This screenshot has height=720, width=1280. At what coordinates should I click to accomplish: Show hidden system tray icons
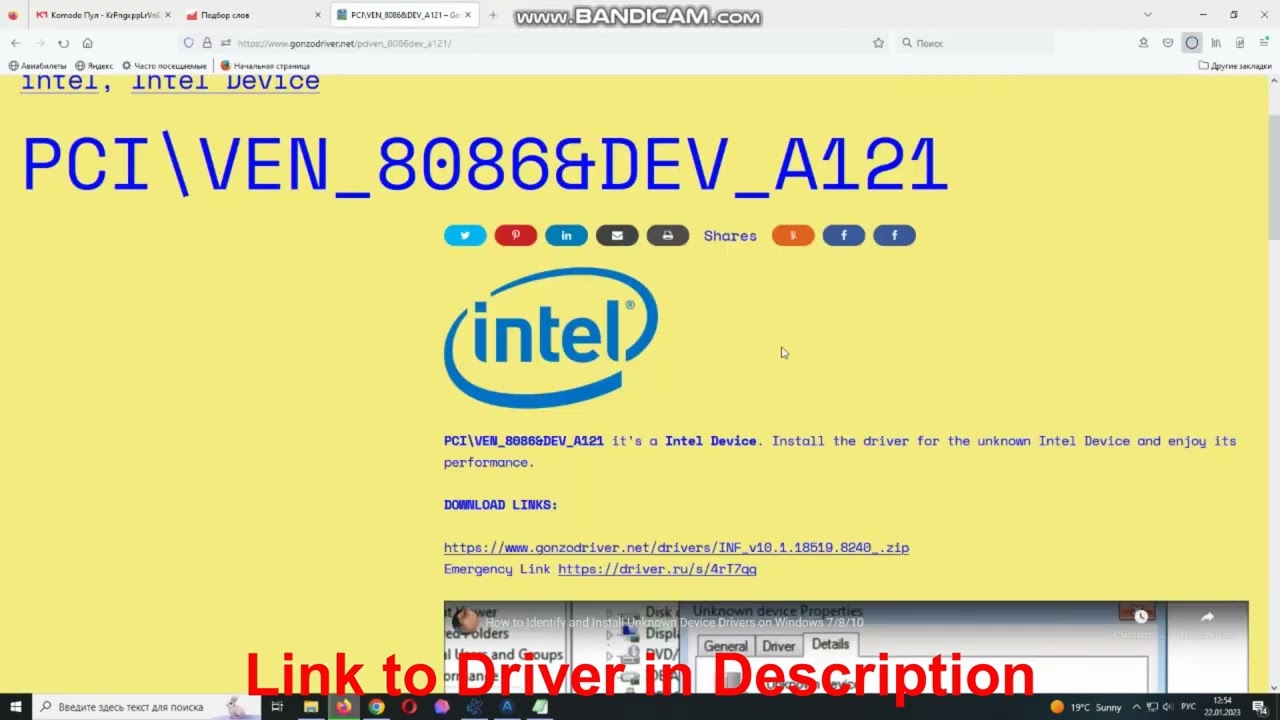coord(1136,707)
